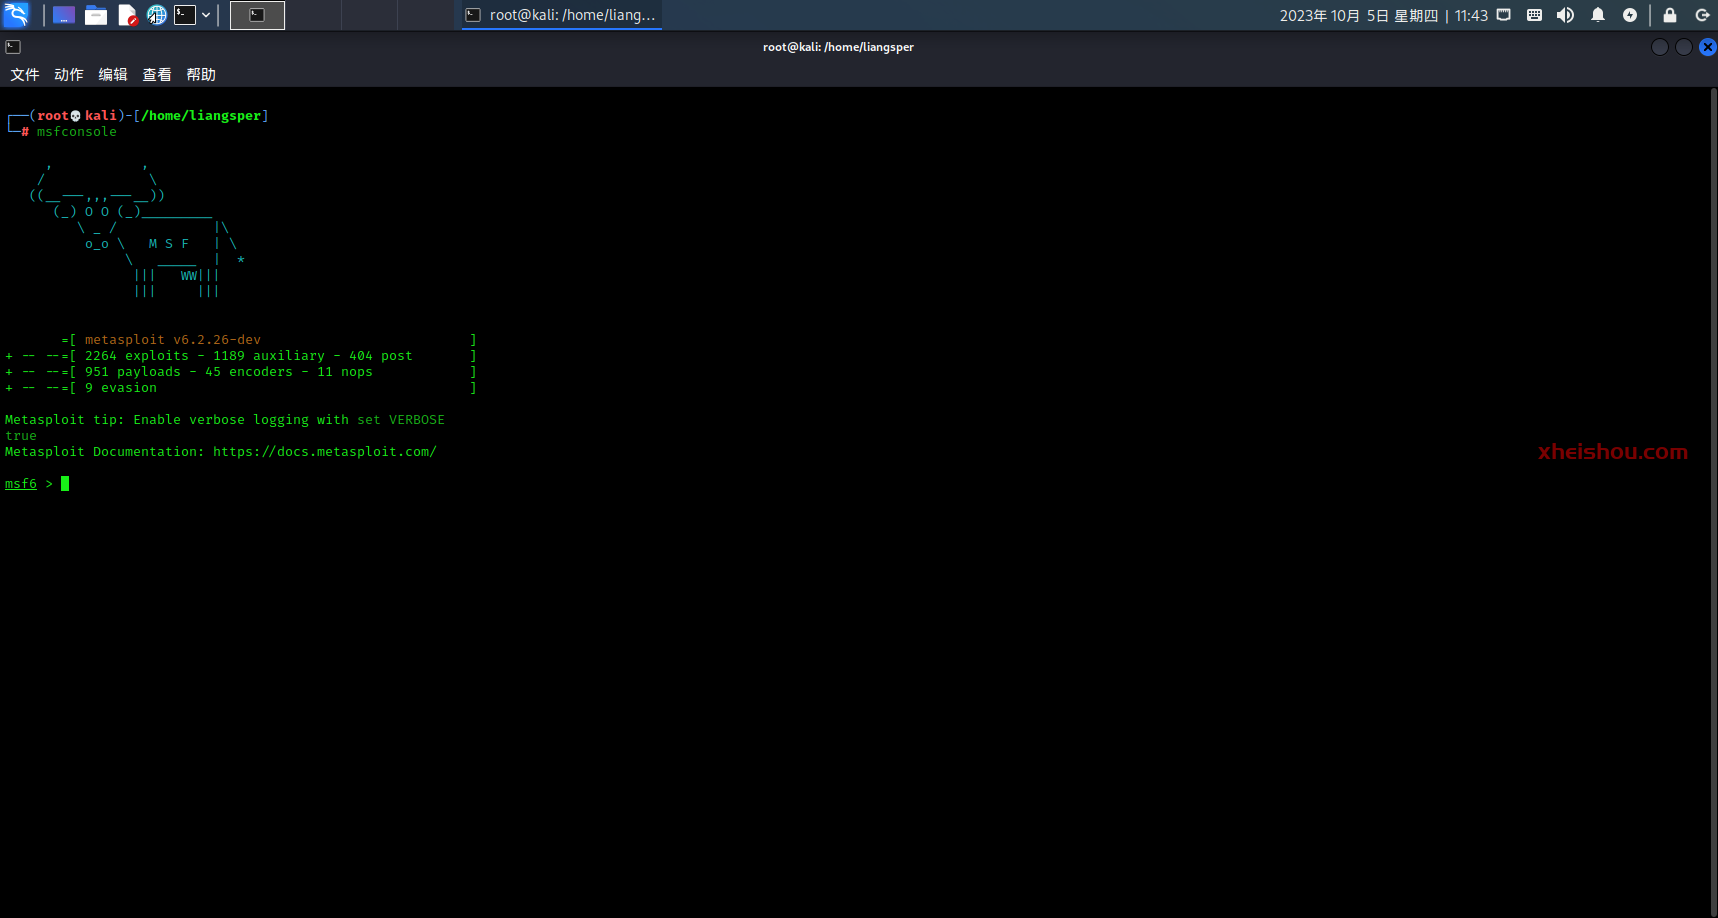This screenshot has width=1718, height=918.
Task: Open the file manager launcher
Action: coord(96,15)
